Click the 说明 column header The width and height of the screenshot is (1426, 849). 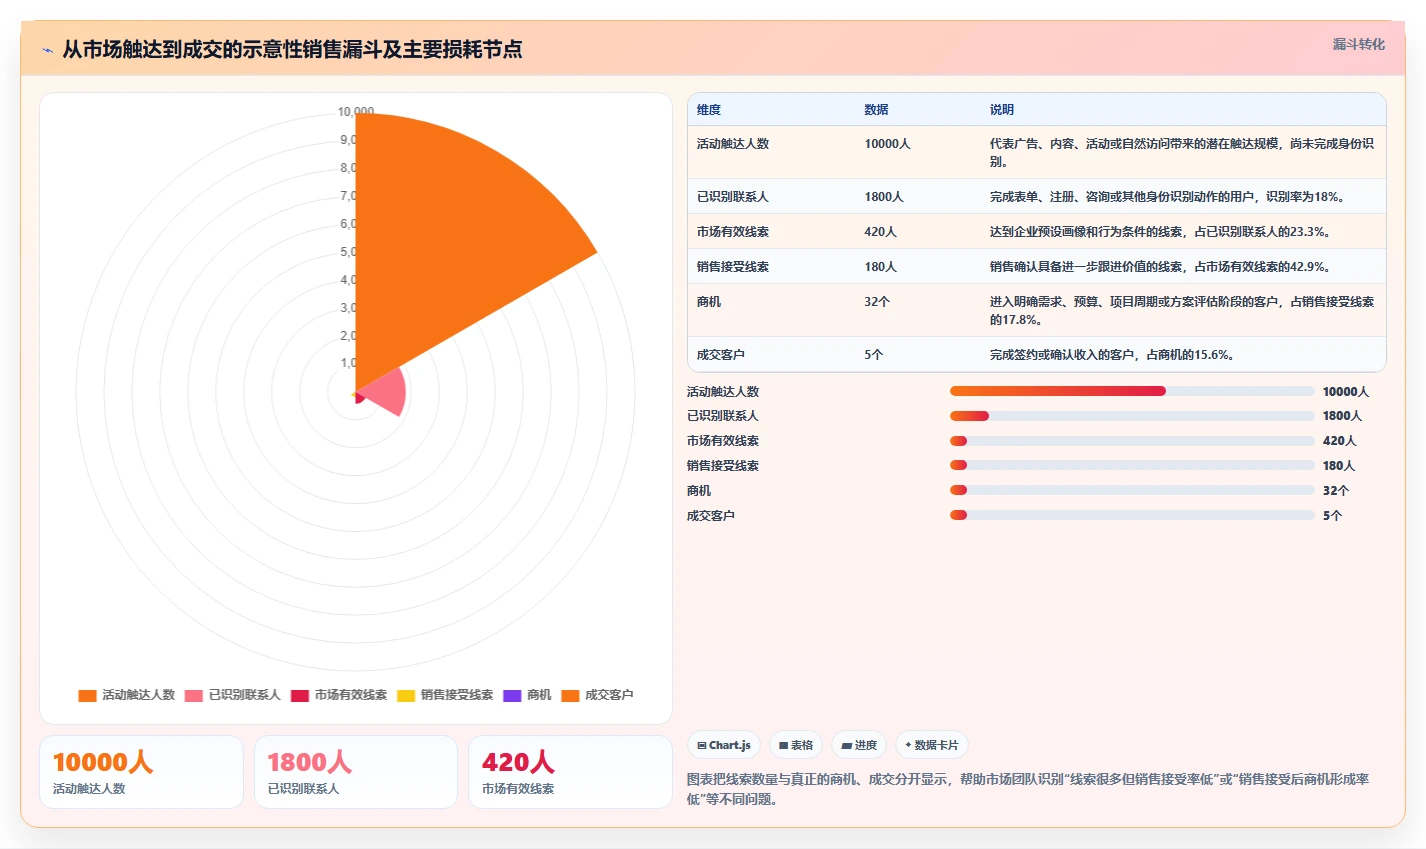(1002, 110)
